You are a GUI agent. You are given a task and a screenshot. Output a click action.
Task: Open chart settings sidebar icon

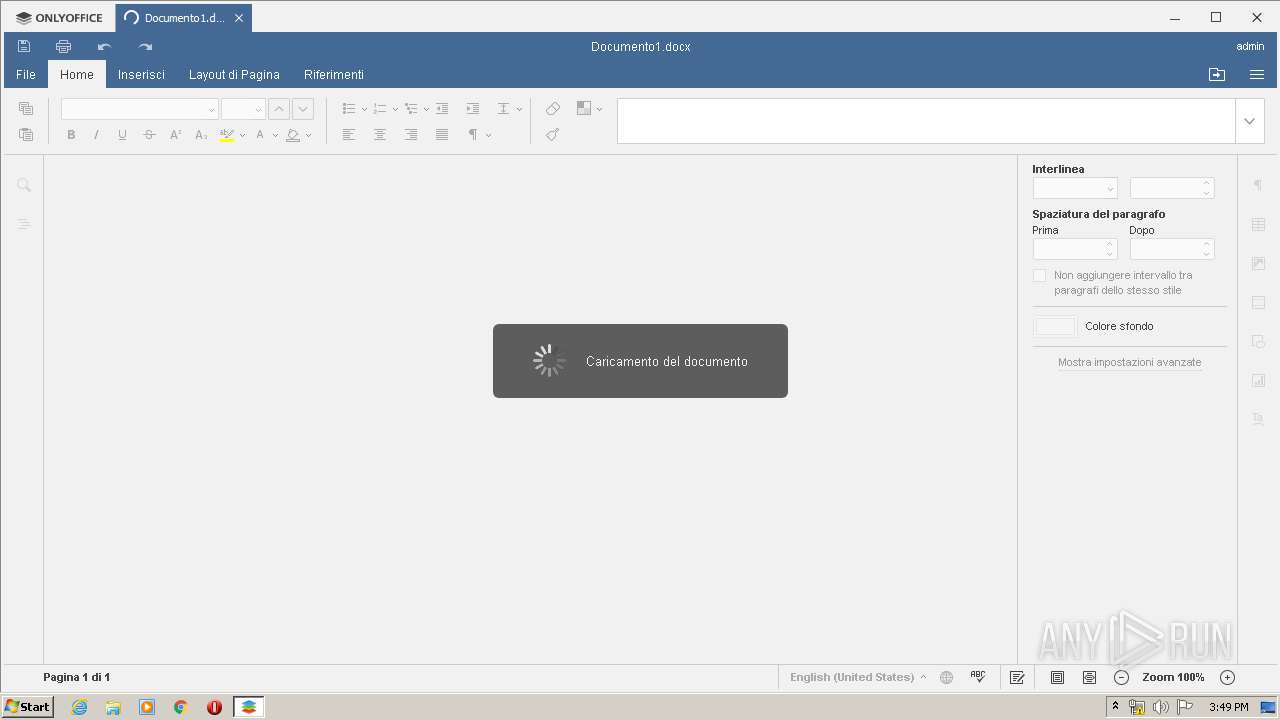[1259, 380]
